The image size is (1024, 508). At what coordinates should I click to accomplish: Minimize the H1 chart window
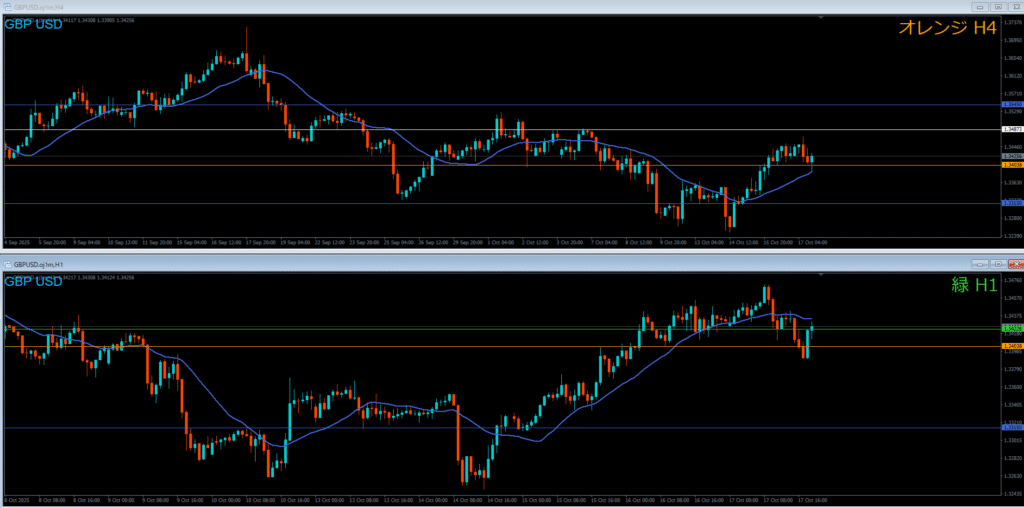979,263
